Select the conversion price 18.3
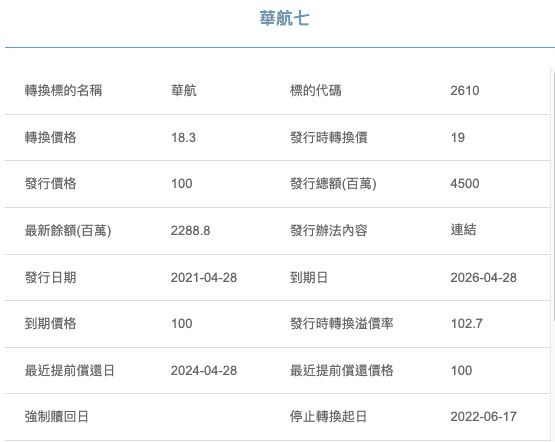555x442 pixels. tap(183, 137)
